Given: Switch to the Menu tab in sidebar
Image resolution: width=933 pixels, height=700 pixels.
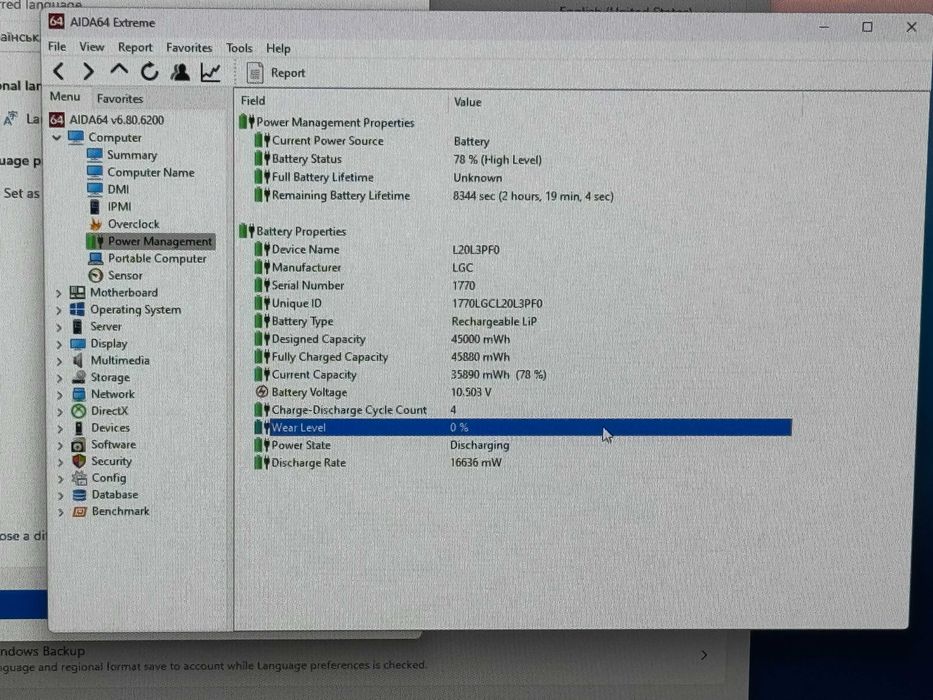Looking at the screenshot, I should pyautogui.click(x=65, y=96).
